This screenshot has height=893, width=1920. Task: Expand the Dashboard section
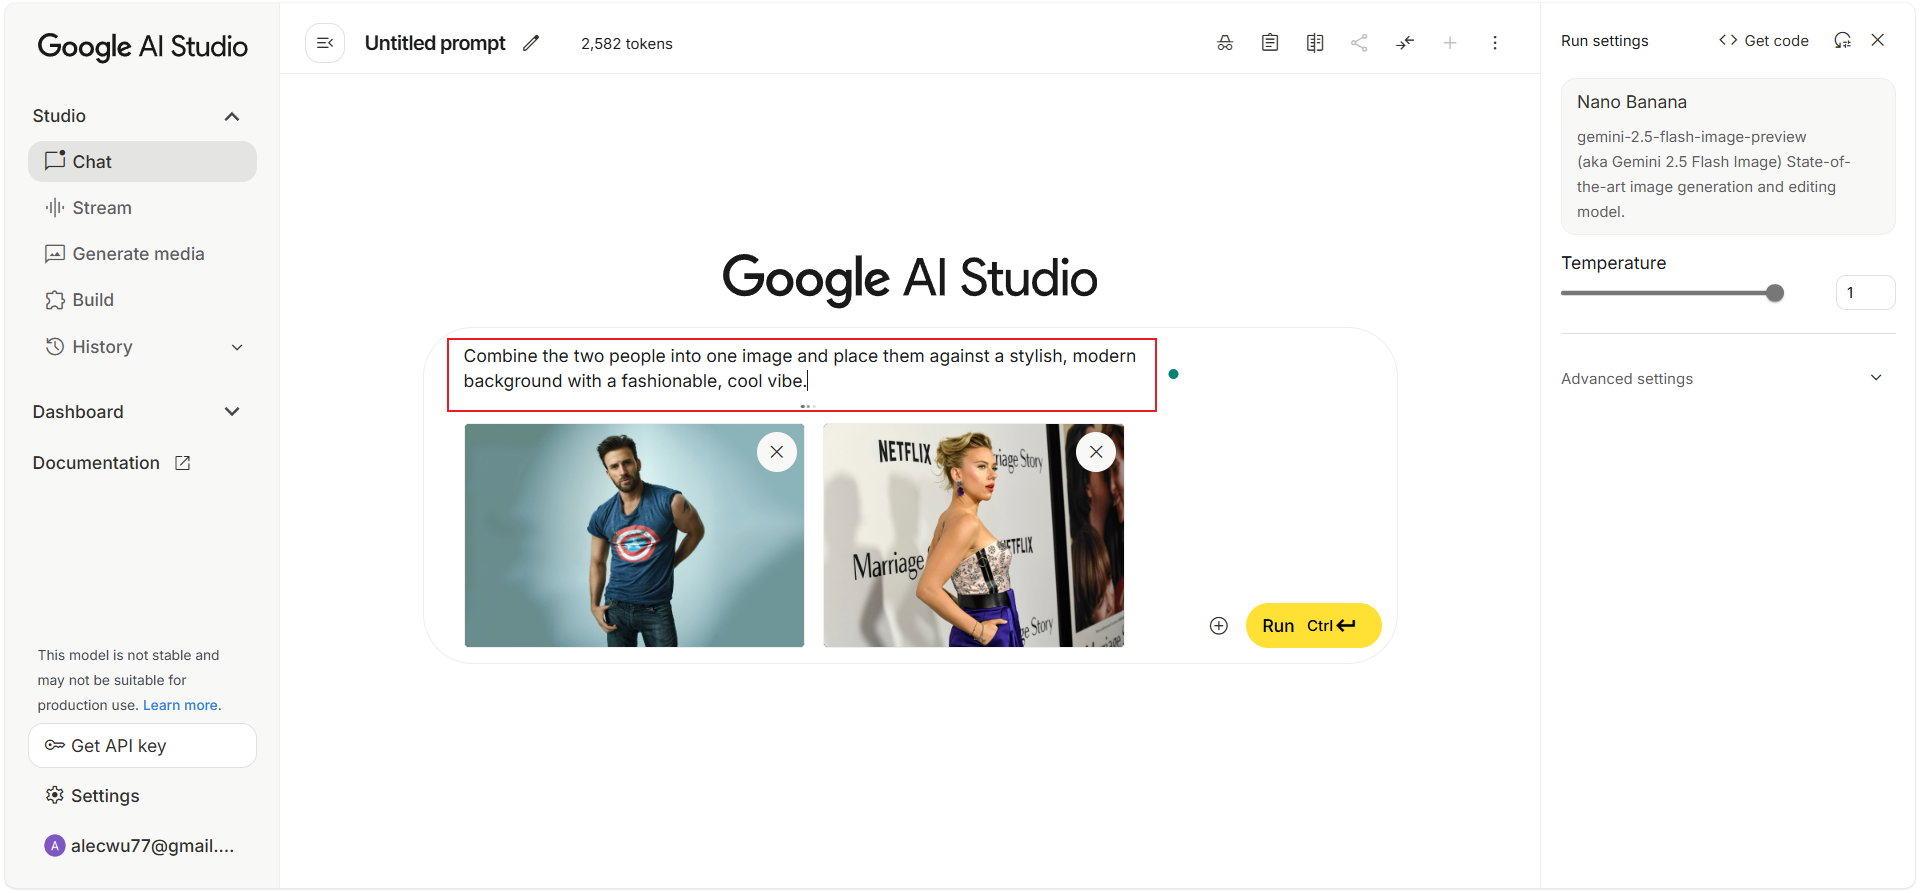pyautogui.click(x=232, y=412)
